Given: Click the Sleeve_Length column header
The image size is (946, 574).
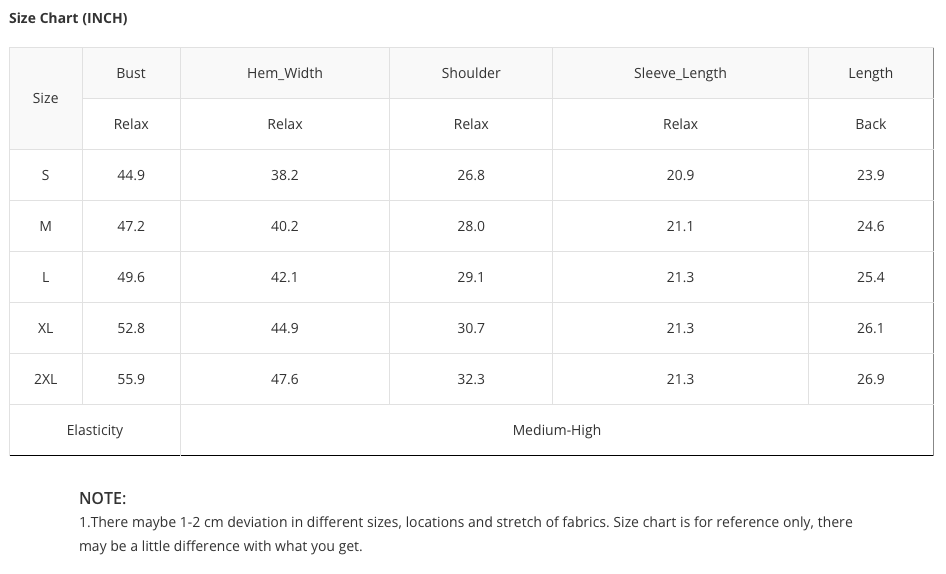Looking at the screenshot, I should point(680,73).
